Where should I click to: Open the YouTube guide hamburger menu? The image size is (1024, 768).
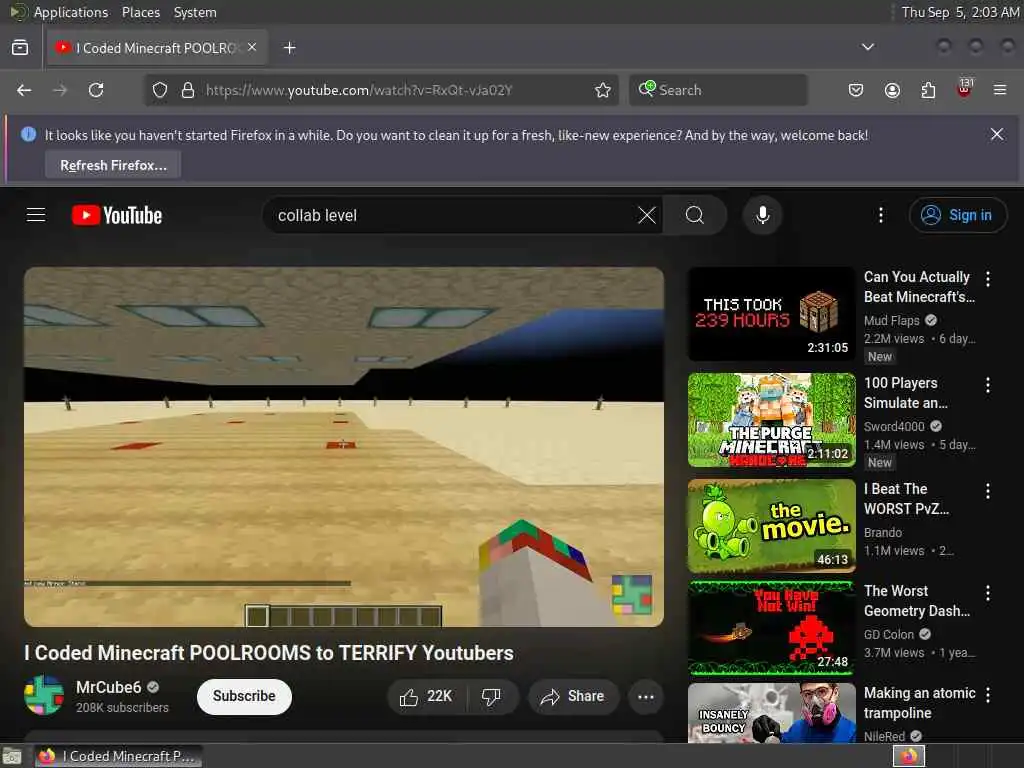pos(36,215)
